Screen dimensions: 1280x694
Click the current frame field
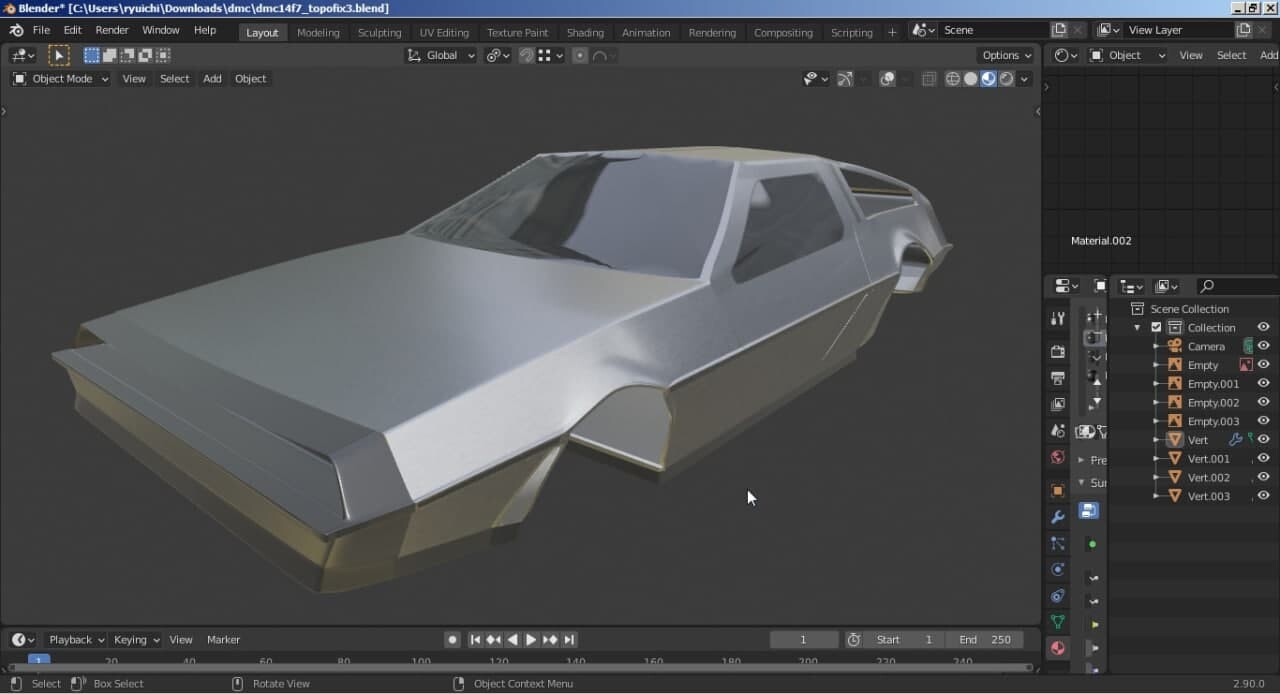click(803, 640)
